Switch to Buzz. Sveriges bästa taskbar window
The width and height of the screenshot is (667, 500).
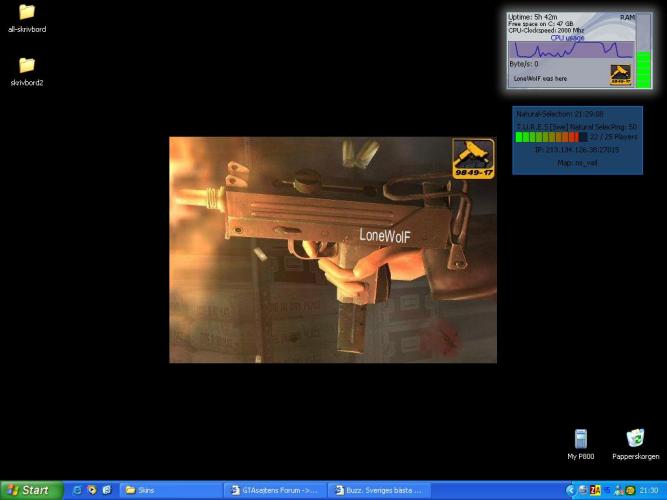coord(380,490)
